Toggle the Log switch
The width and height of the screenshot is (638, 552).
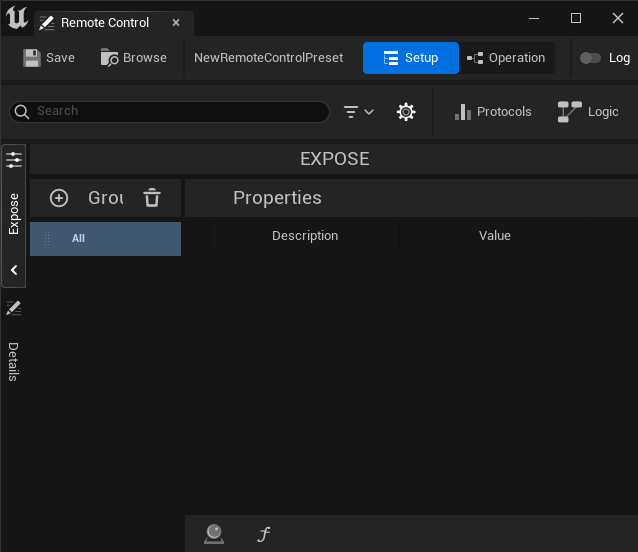point(590,58)
